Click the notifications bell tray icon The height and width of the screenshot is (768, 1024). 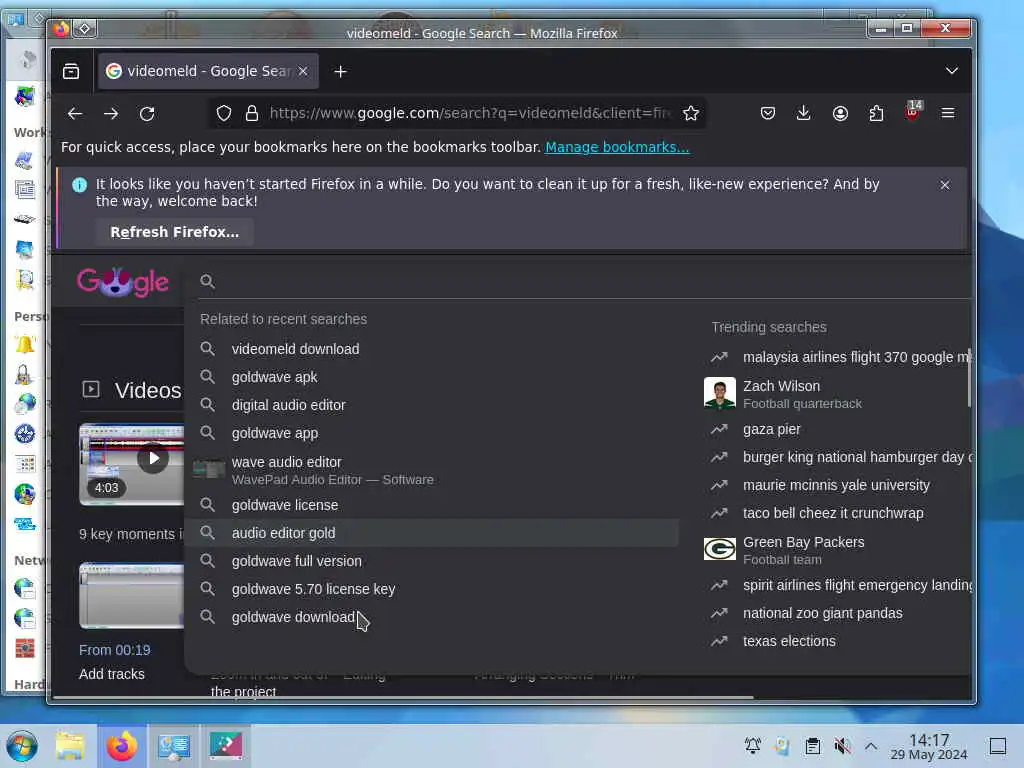pos(752,746)
